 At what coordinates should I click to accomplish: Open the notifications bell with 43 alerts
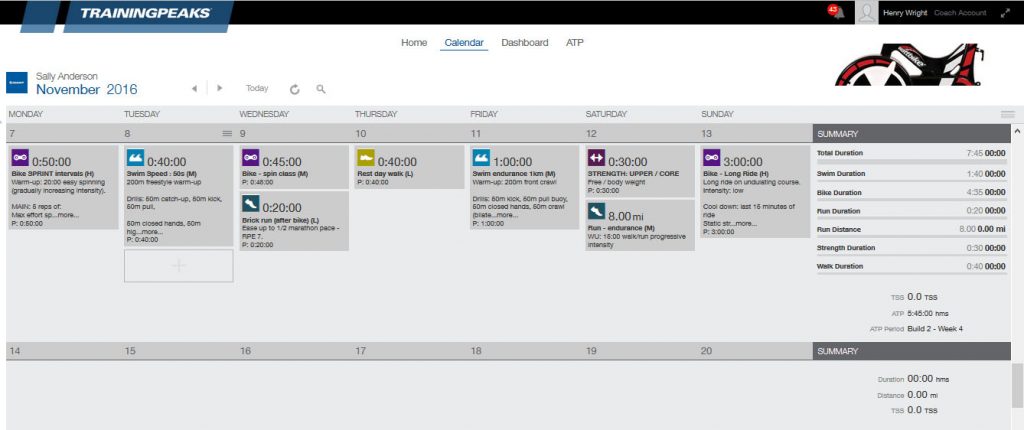click(834, 12)
